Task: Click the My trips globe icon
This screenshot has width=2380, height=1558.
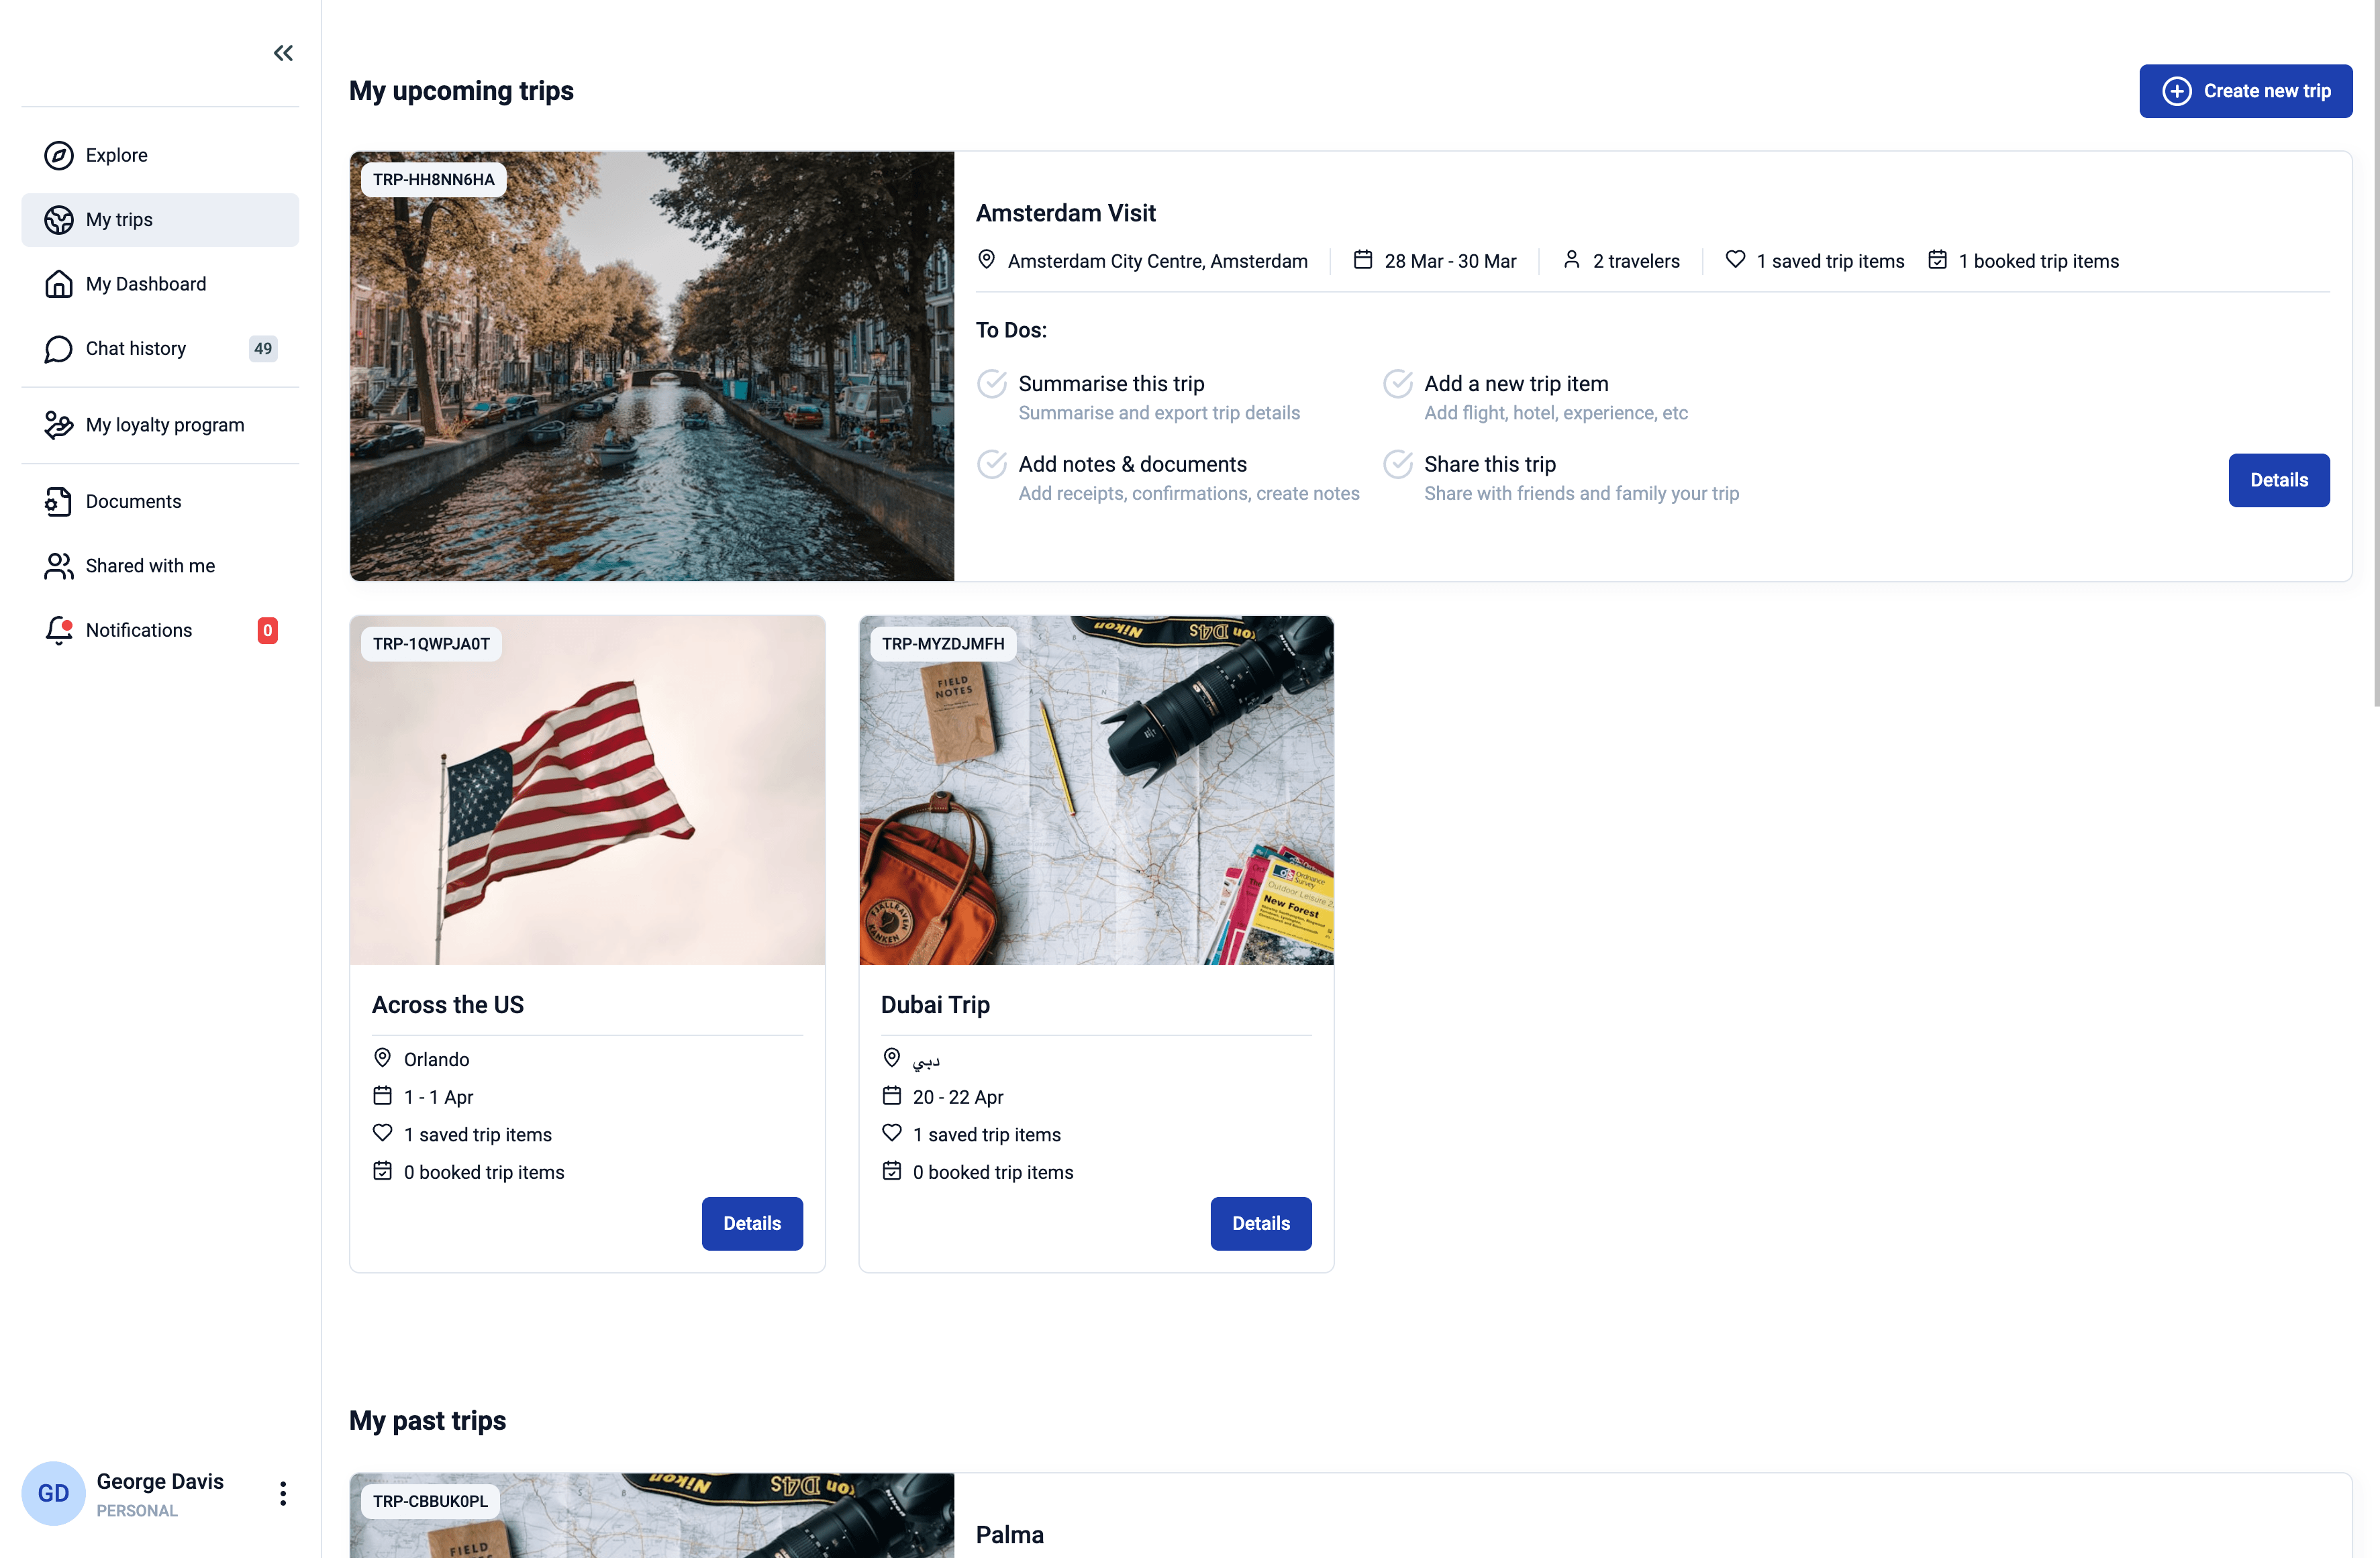Action: pos(59,220)
